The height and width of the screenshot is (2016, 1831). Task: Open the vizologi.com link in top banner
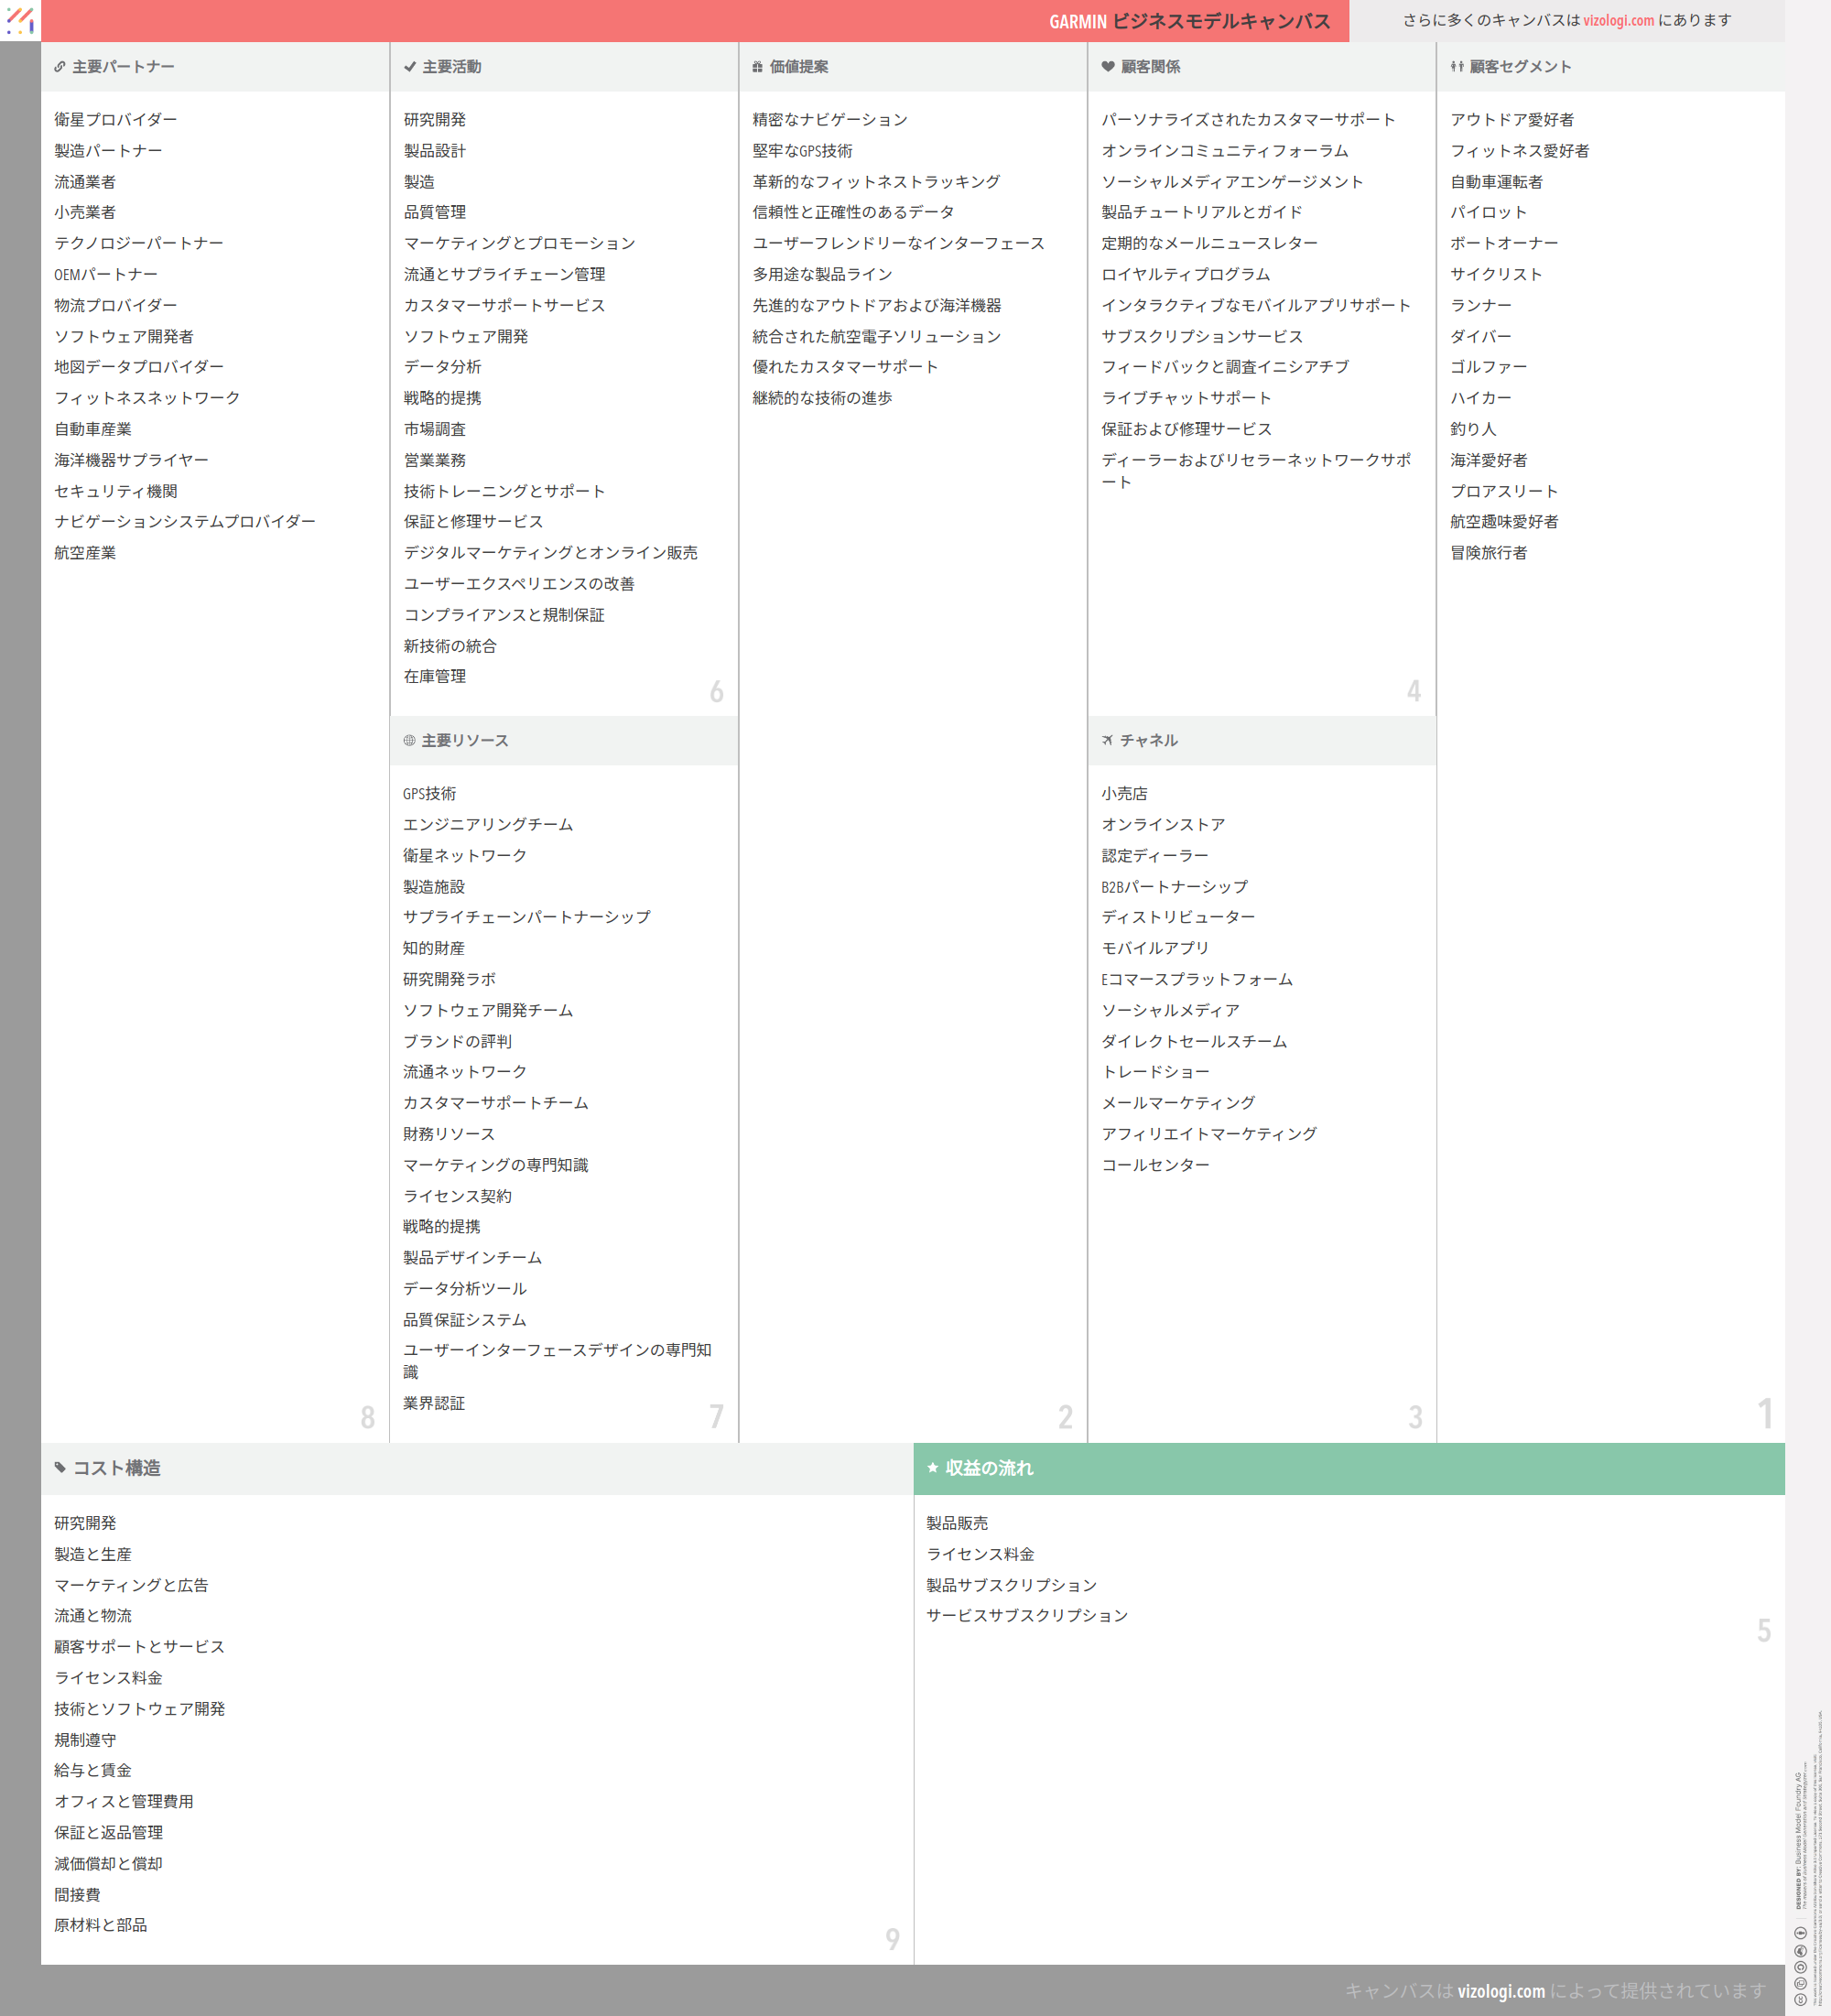[x=1617, y=21]
